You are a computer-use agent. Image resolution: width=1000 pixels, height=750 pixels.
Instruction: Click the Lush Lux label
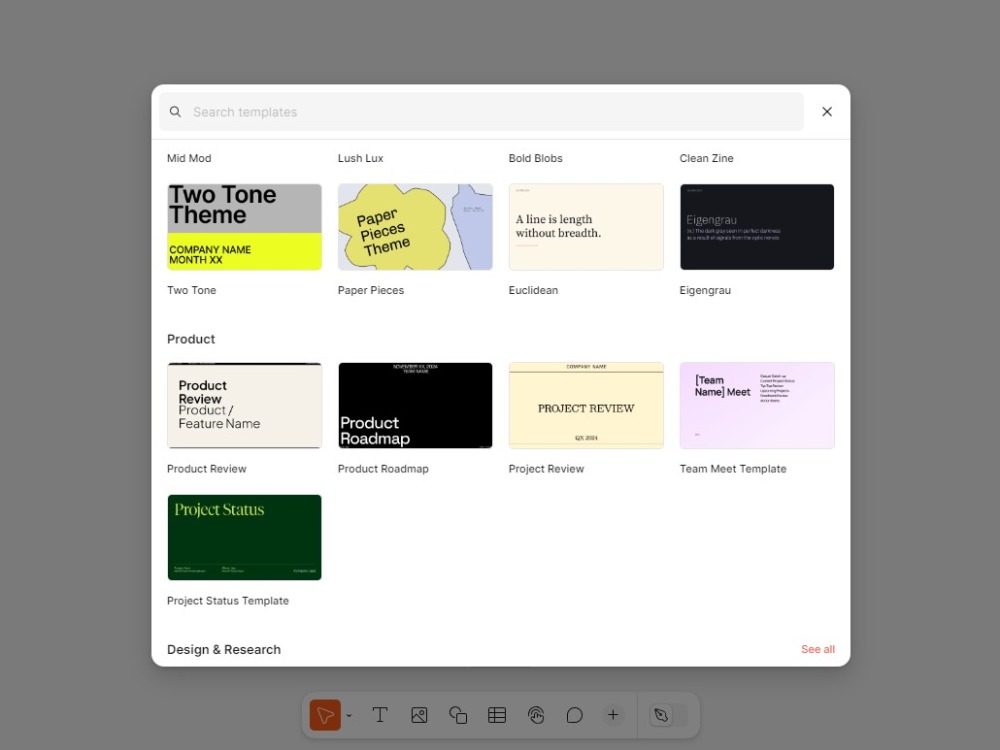point(360,158)
